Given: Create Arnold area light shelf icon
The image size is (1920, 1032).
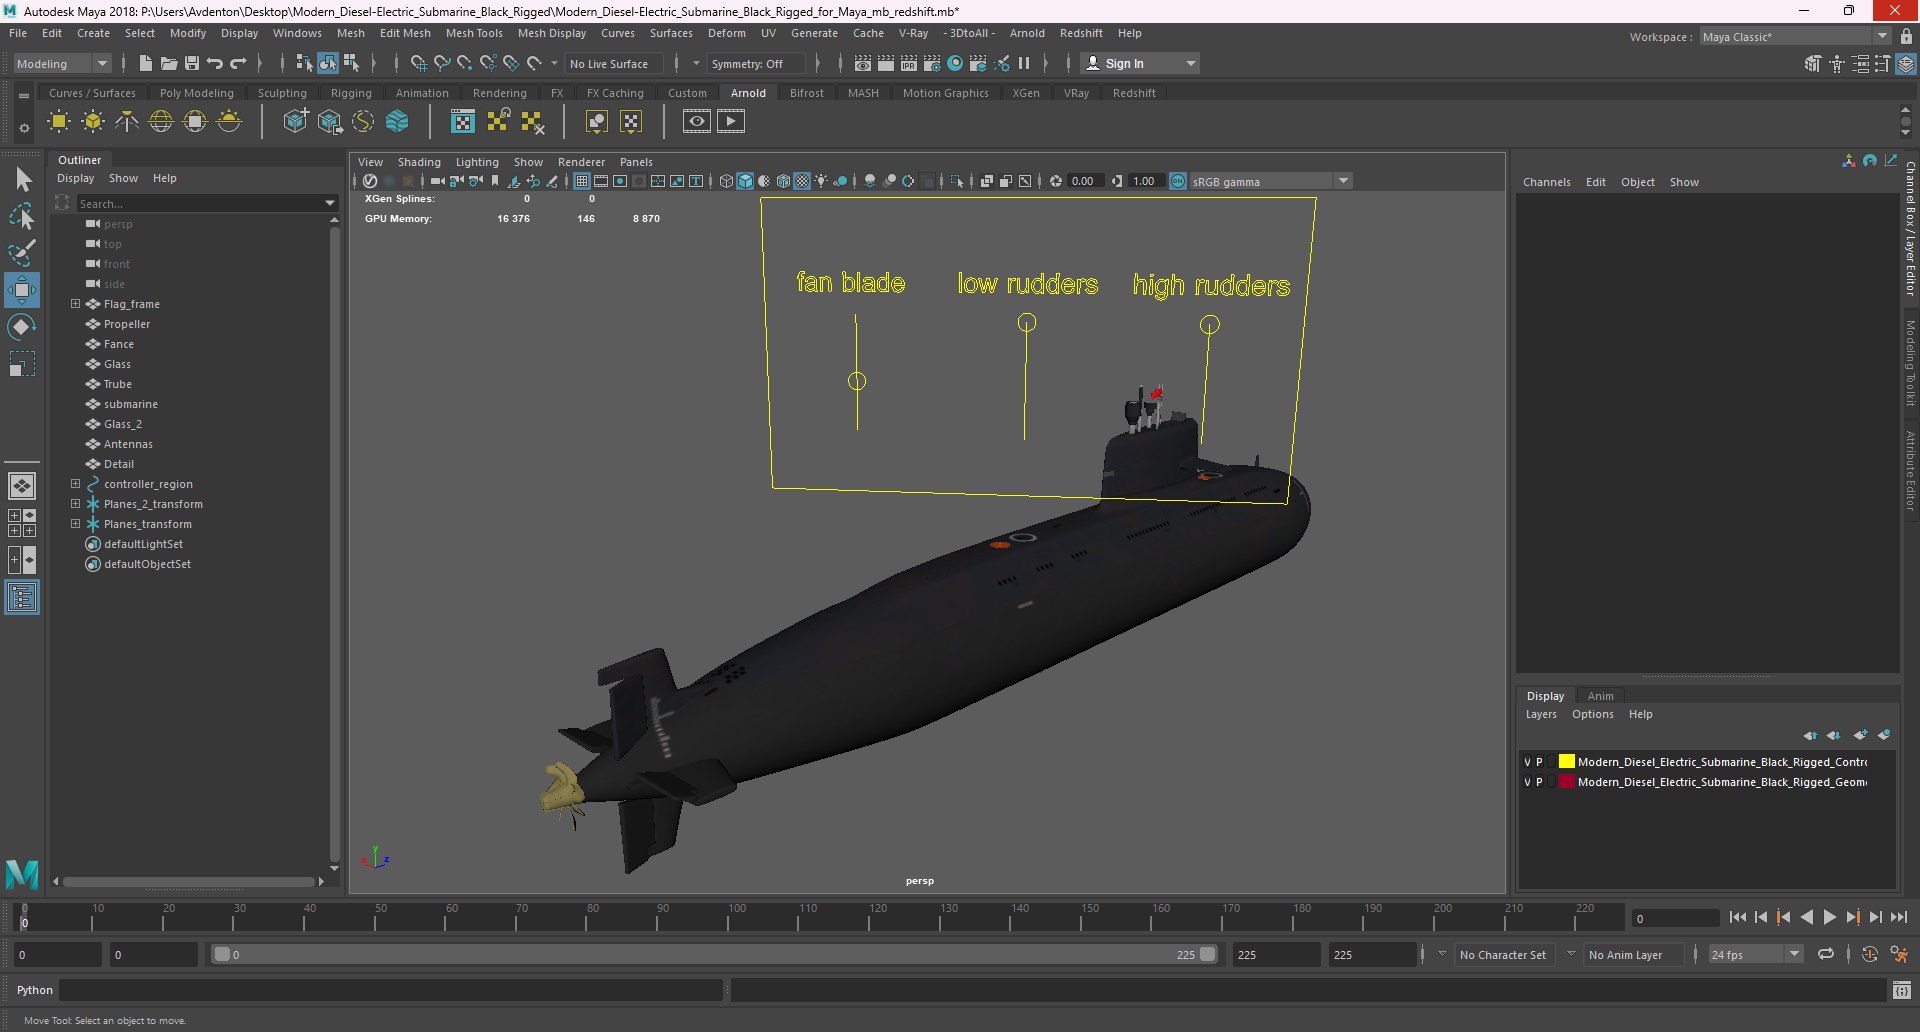Looking at the screenshot, I should pyautogui.click(x=59, y=122).
